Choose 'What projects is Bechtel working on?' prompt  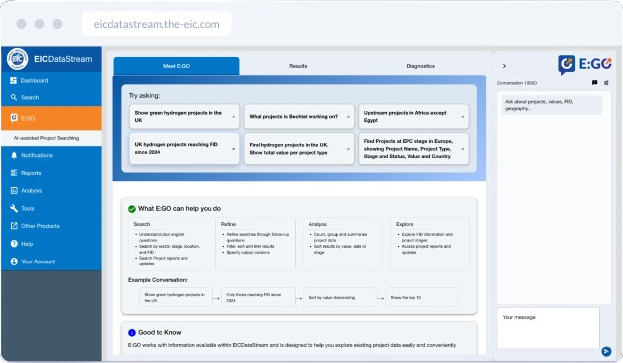[x=299, y=116]
